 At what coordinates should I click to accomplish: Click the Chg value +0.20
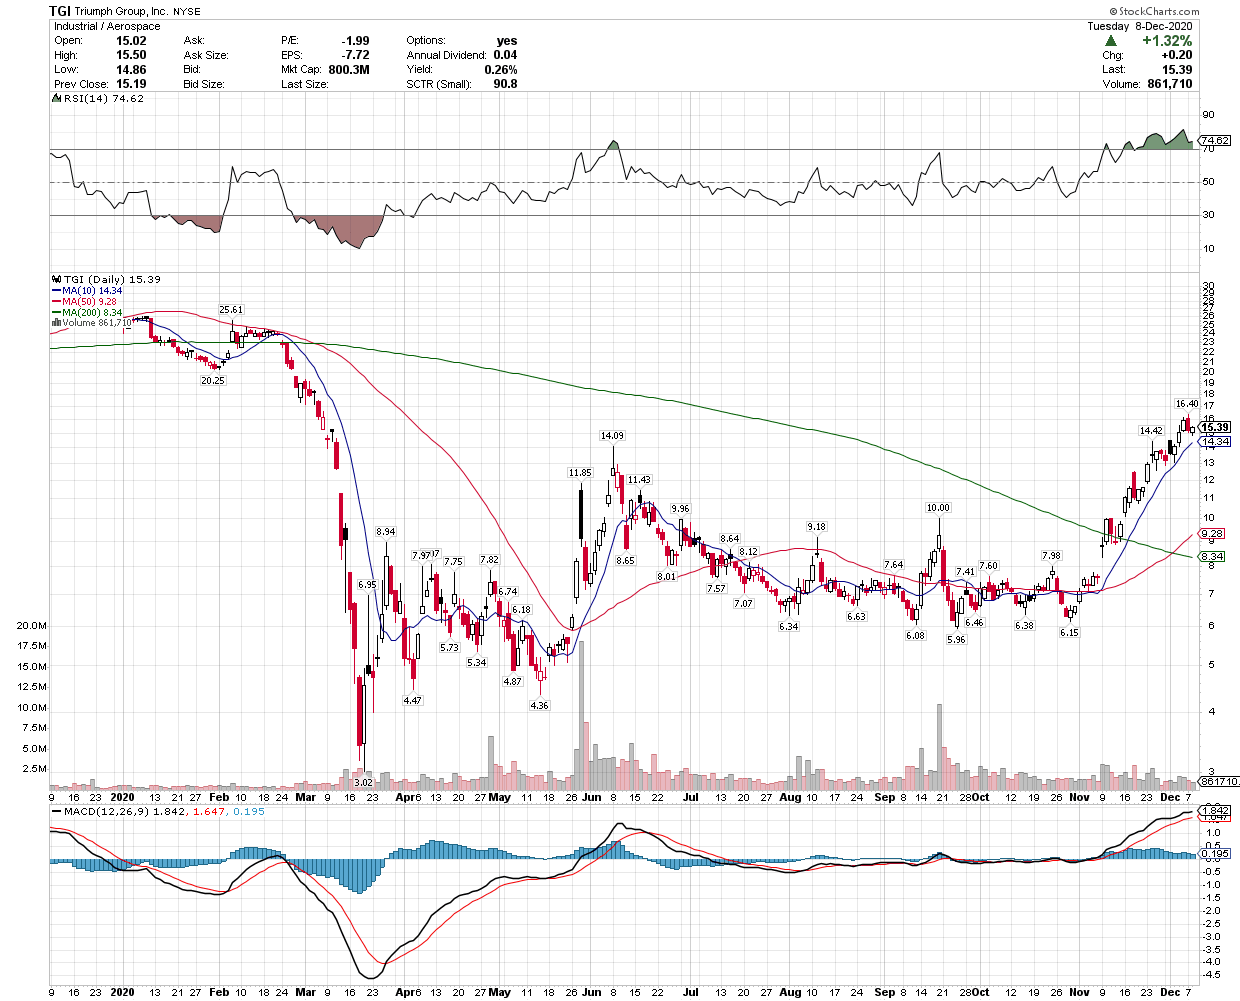click(x=1176, y=55)
